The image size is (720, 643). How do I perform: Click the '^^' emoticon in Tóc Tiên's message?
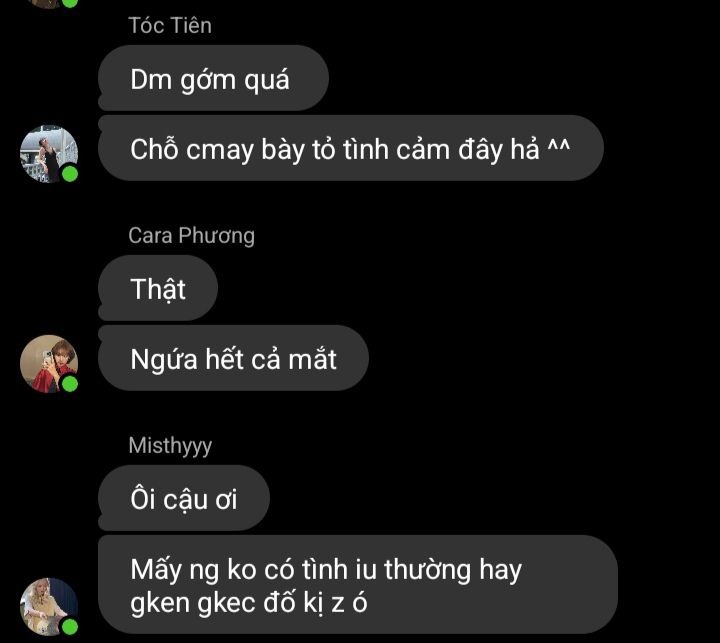coord(558,147)
